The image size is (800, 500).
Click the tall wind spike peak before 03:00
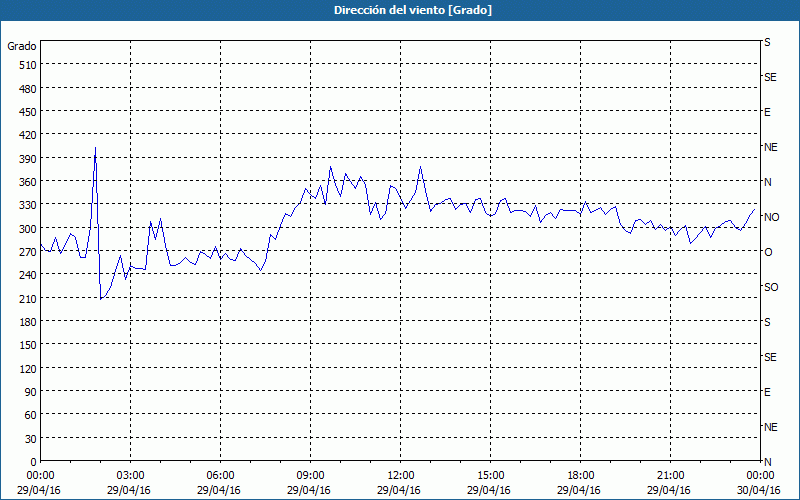tap(95, 148)
